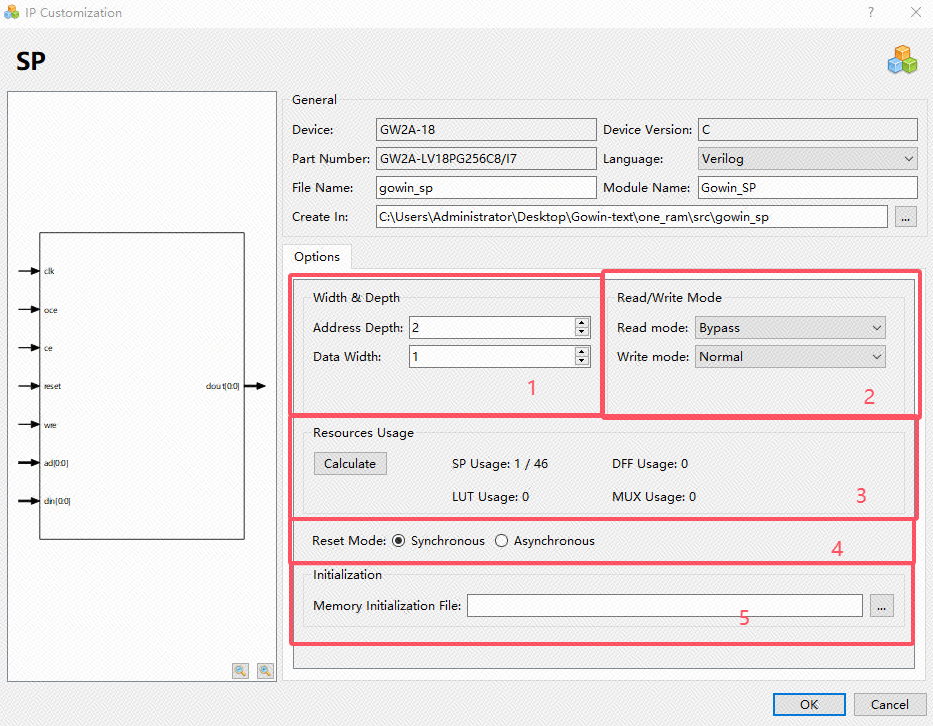Click the Cancel button
The width and height of the screenshot is (933, 726).
890,705
